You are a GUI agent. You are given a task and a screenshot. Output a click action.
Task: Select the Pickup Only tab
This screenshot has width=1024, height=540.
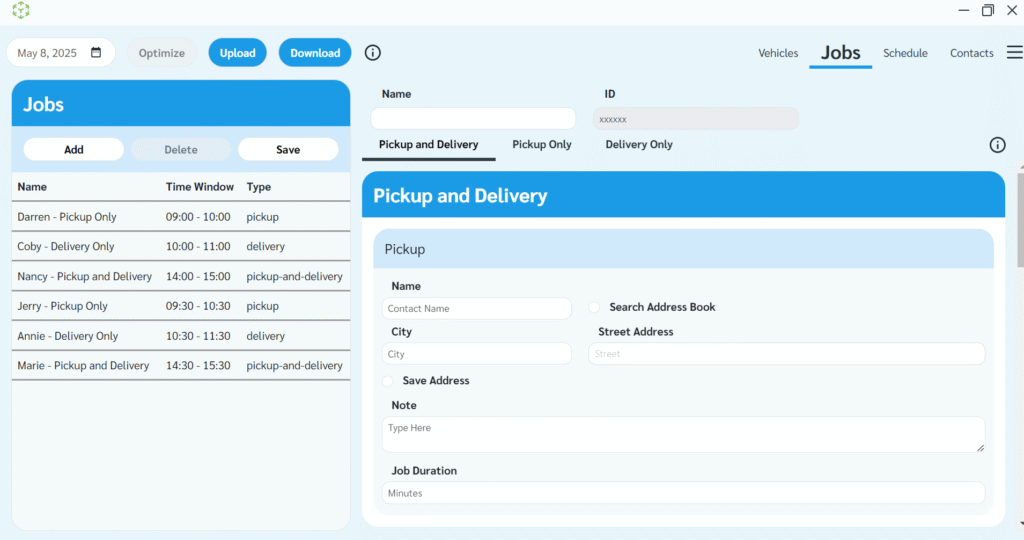[542, 145]
